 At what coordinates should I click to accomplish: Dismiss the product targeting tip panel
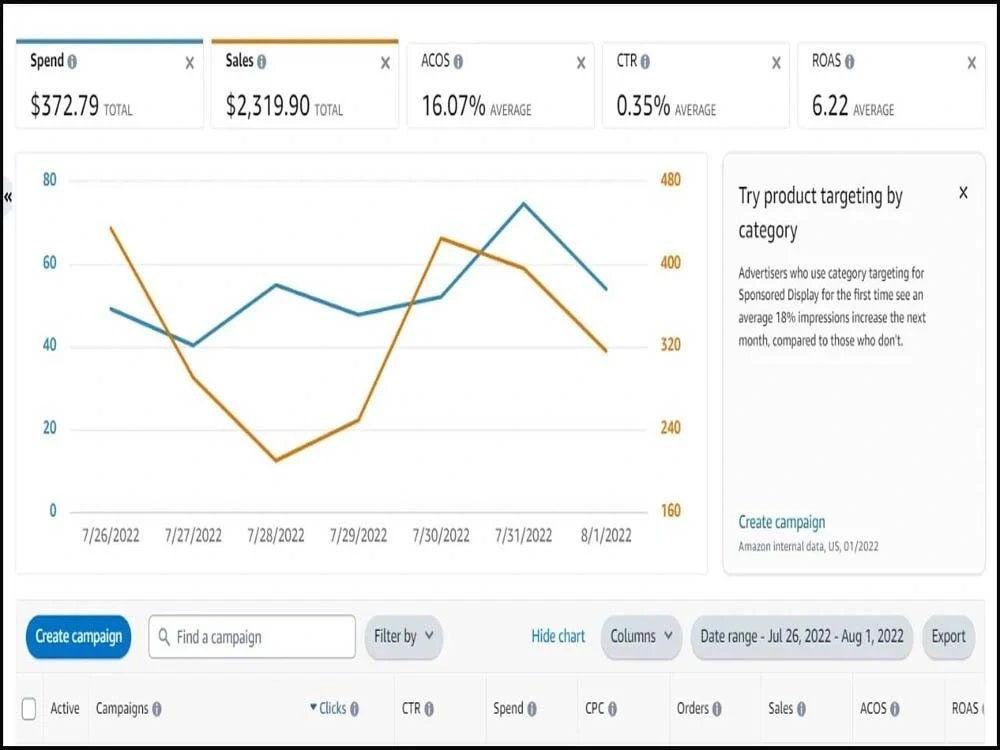pyautogui.click(x=963, y=193)
